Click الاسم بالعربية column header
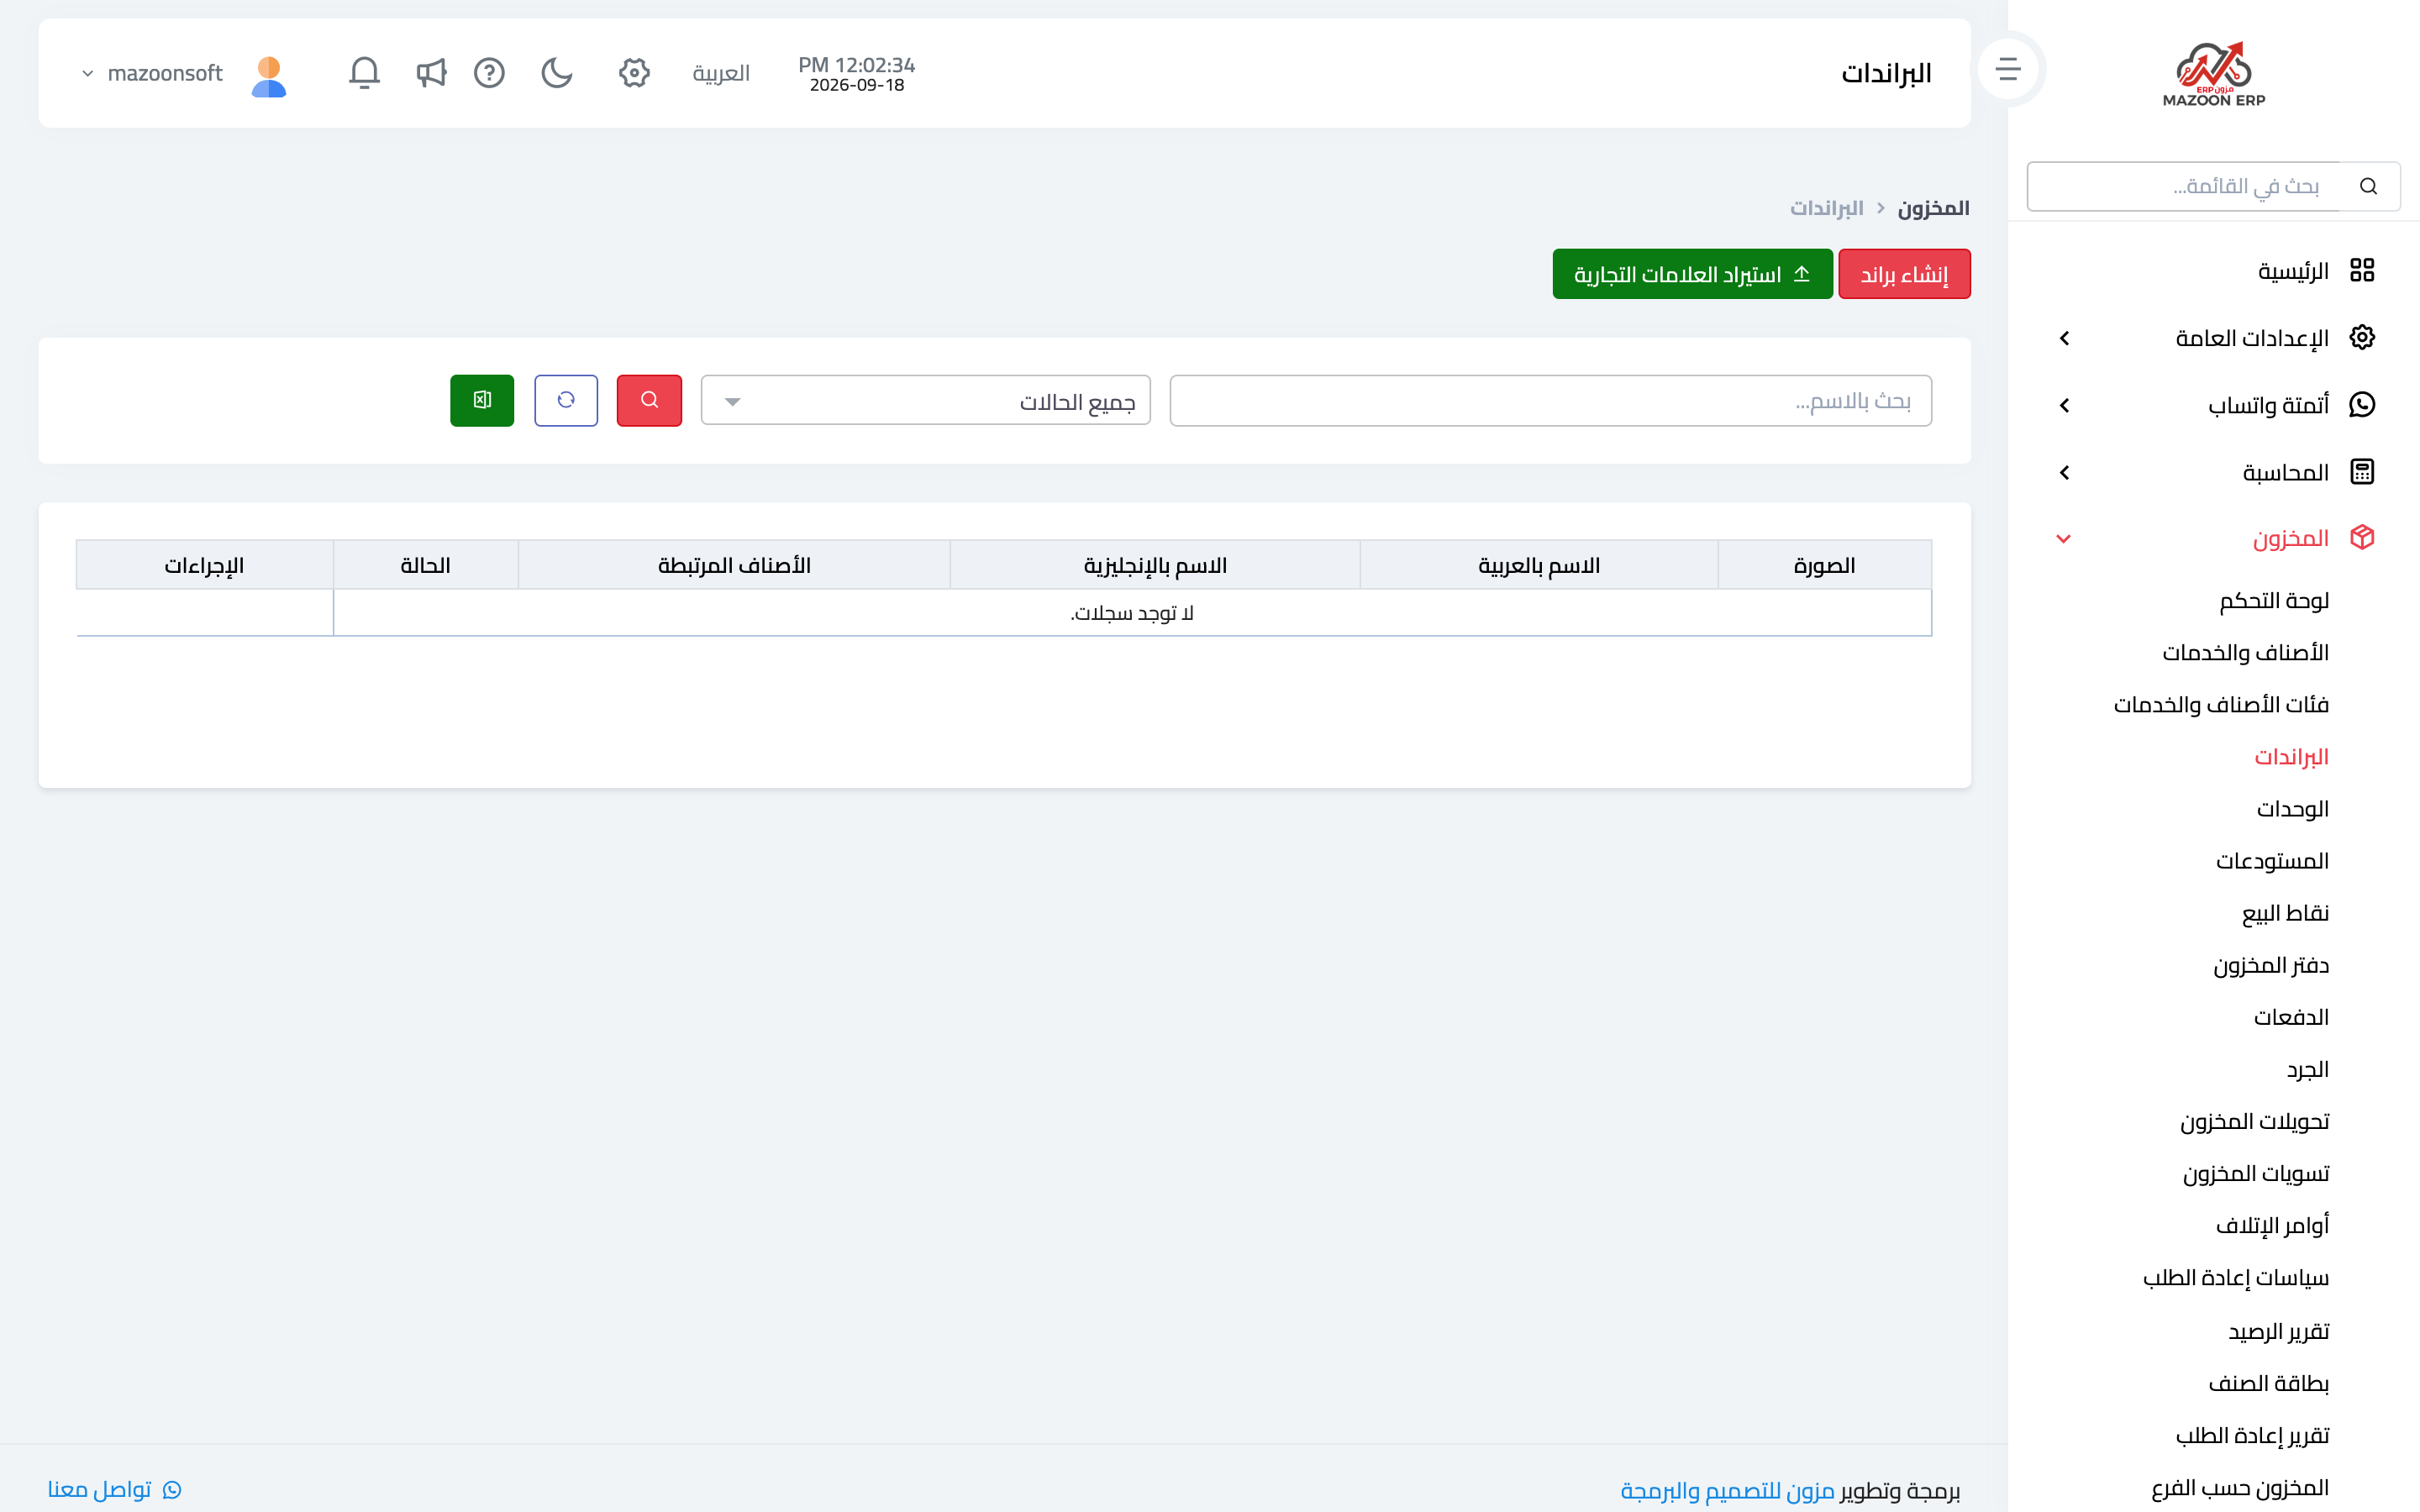 coord(1539,565)
